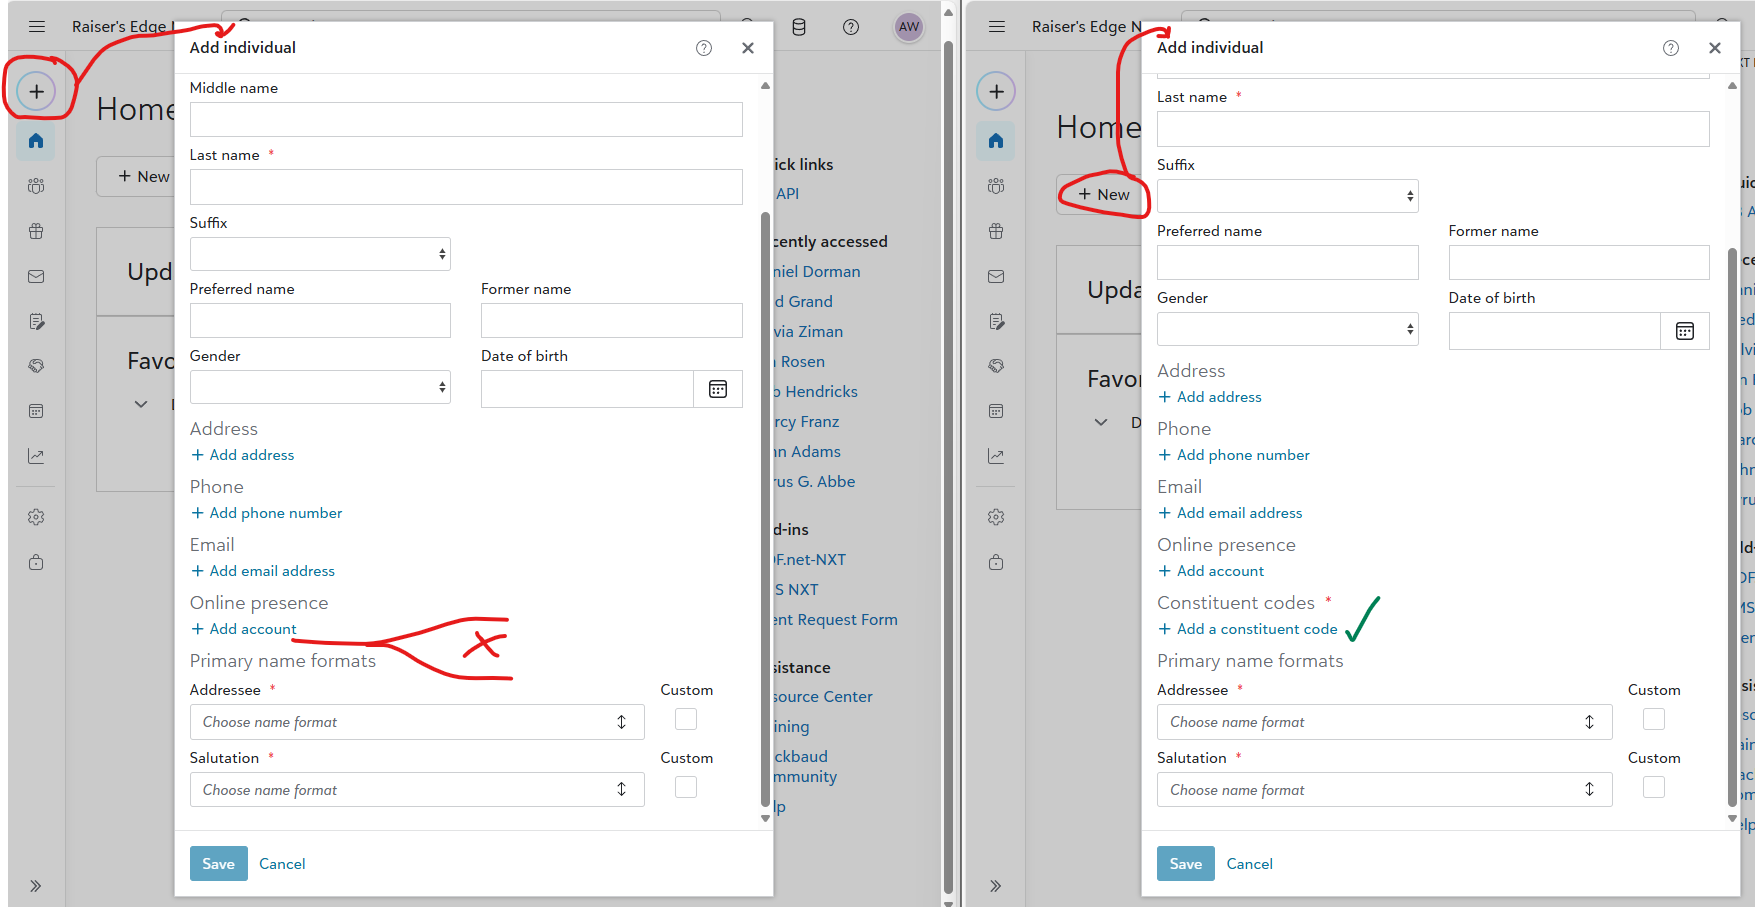Viewport: 1755px width, 907px height.
Task: Open the Suffix dropdown in right dialog
Action: (x=1288, y=196)
